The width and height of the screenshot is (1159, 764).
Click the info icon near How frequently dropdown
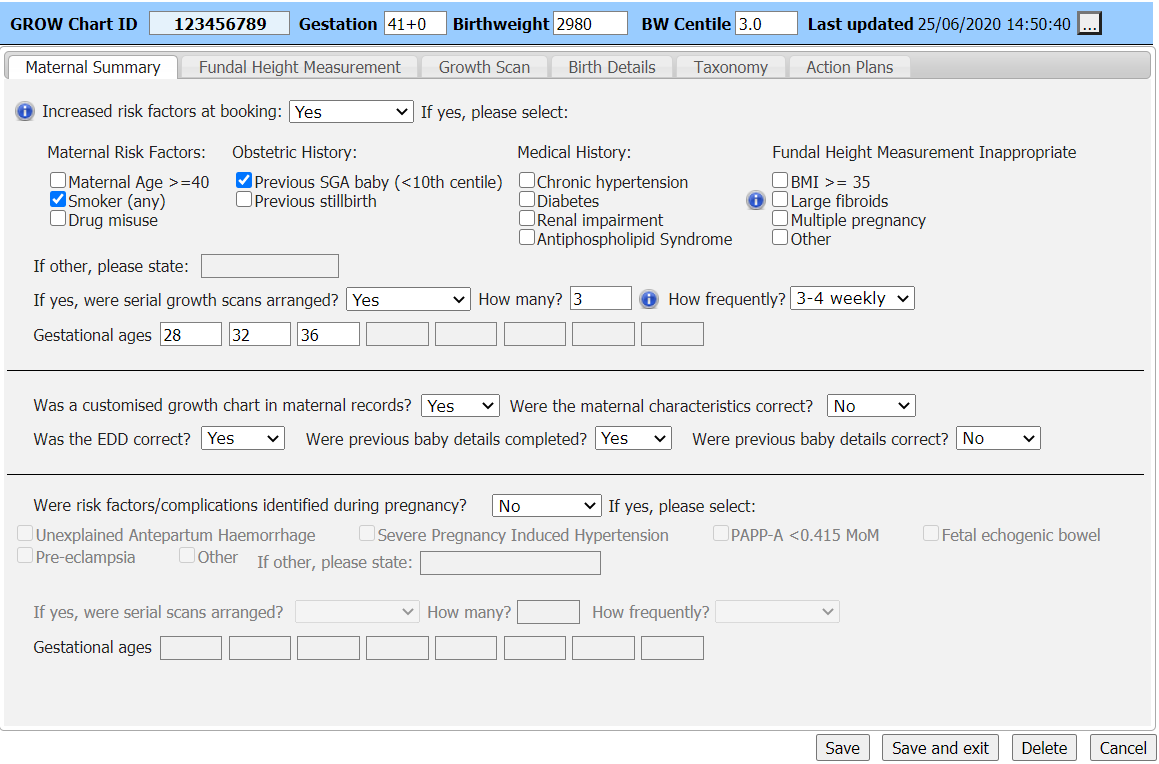649,297
